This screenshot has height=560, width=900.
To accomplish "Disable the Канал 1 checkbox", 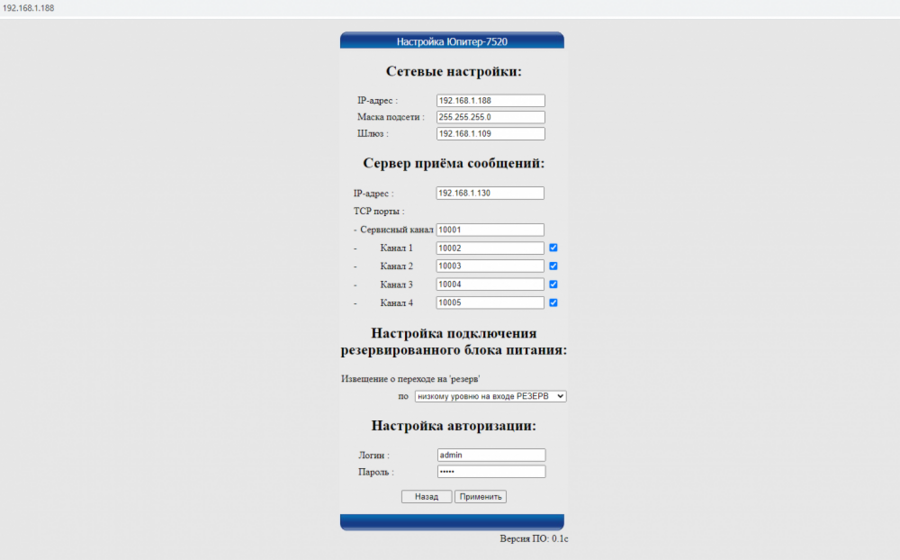I will tap(553, 248).
